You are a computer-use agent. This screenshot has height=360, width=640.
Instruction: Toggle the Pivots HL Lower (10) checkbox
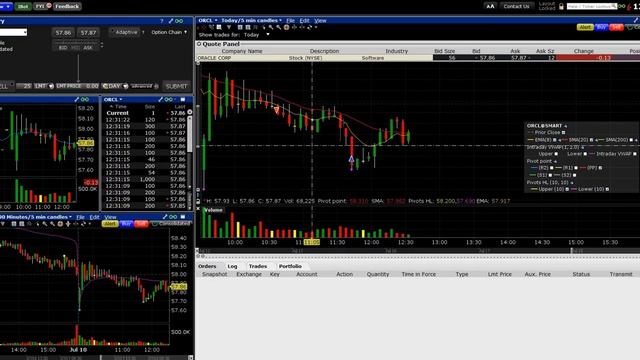click(607, 189)
